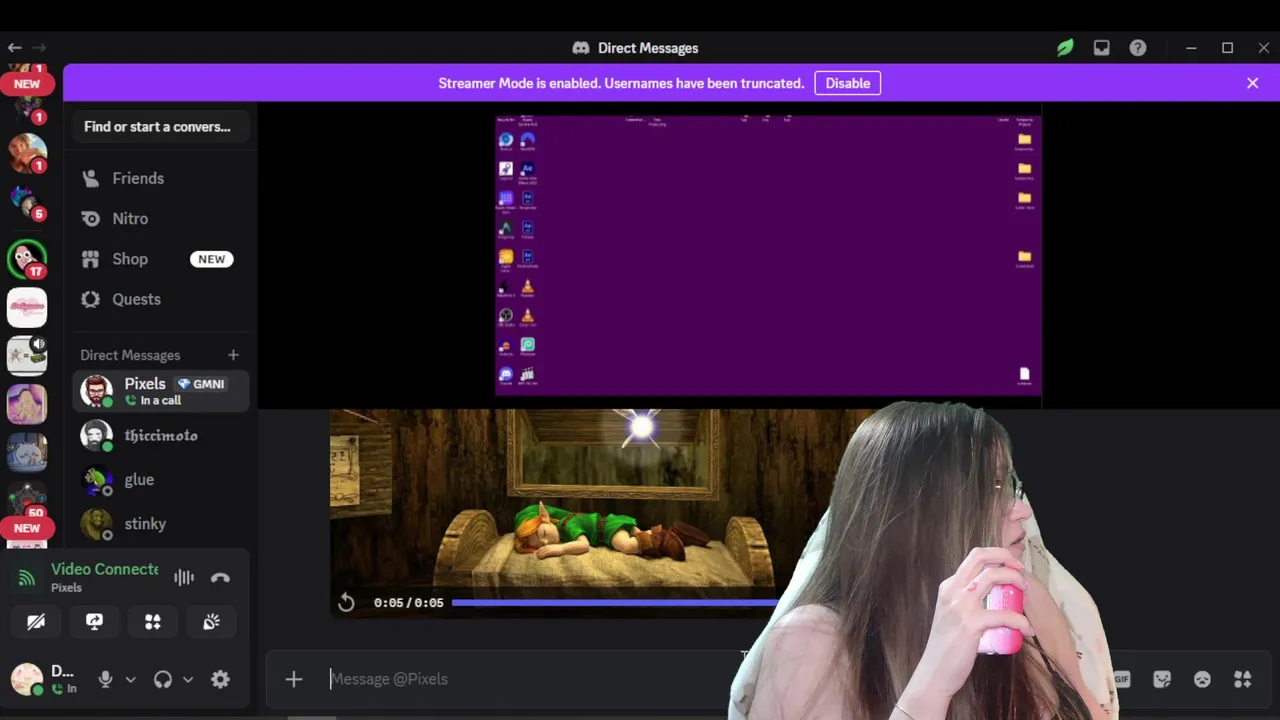Toggle screen sharing button
This screenshot has height=720, width=1280.
point(94,622)
